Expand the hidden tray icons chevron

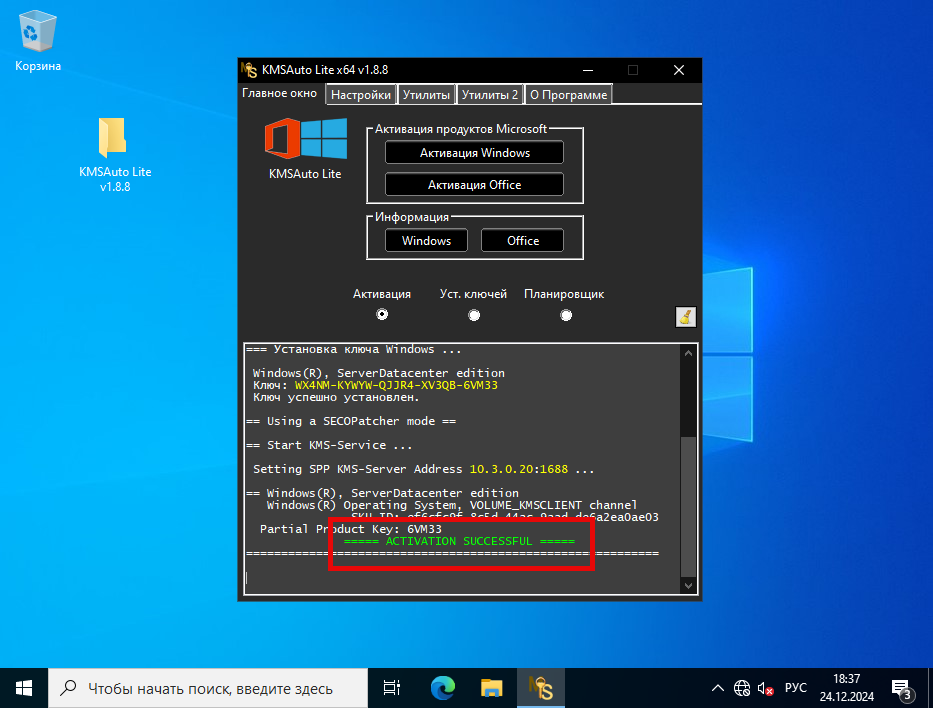coord(717,687)
